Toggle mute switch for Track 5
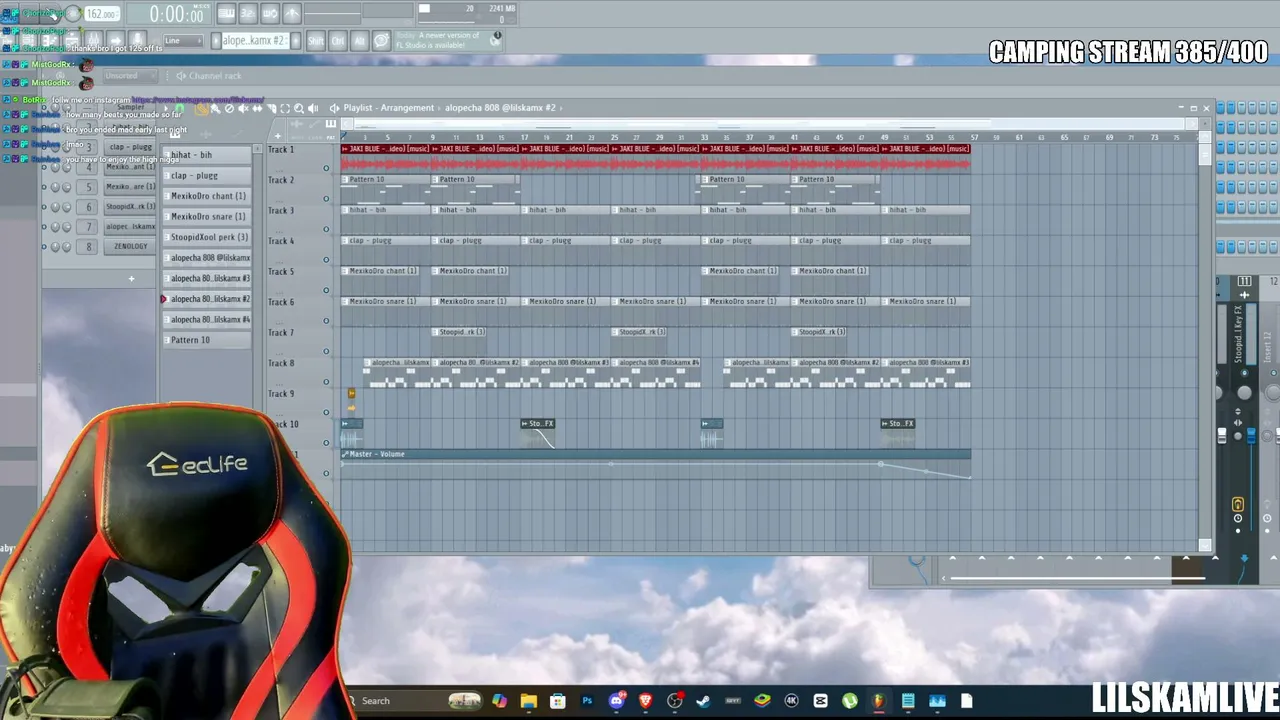This screenshot has width=1280, height=720. click(326, 290)
